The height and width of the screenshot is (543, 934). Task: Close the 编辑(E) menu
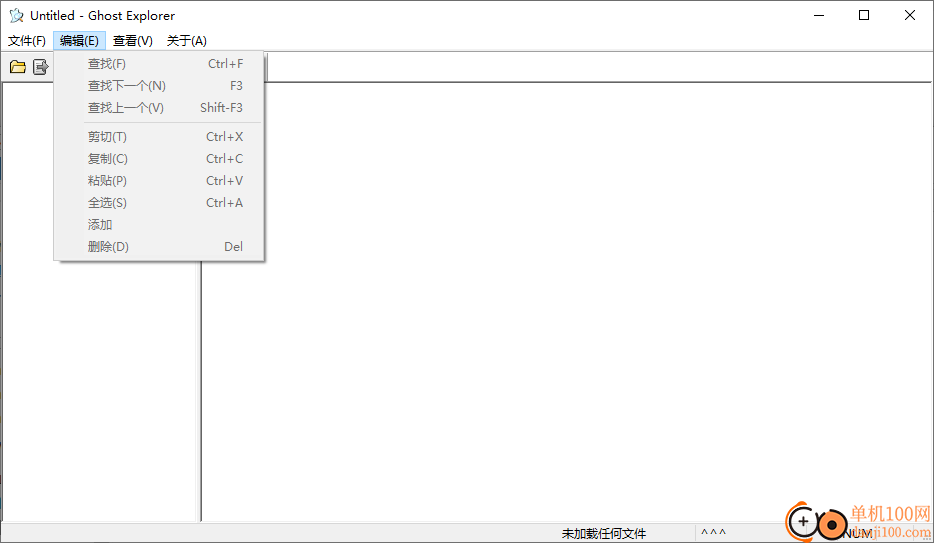coord(79,40)
